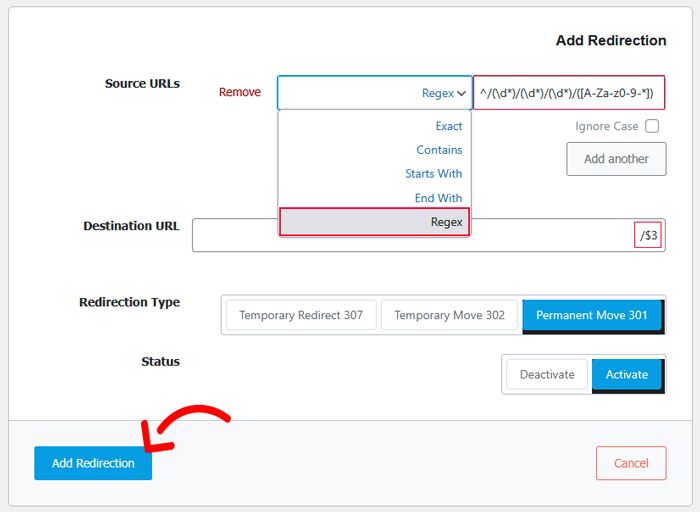Click inside the Destination URL field
Screen dimensions: 700x512
click(410, 236)
